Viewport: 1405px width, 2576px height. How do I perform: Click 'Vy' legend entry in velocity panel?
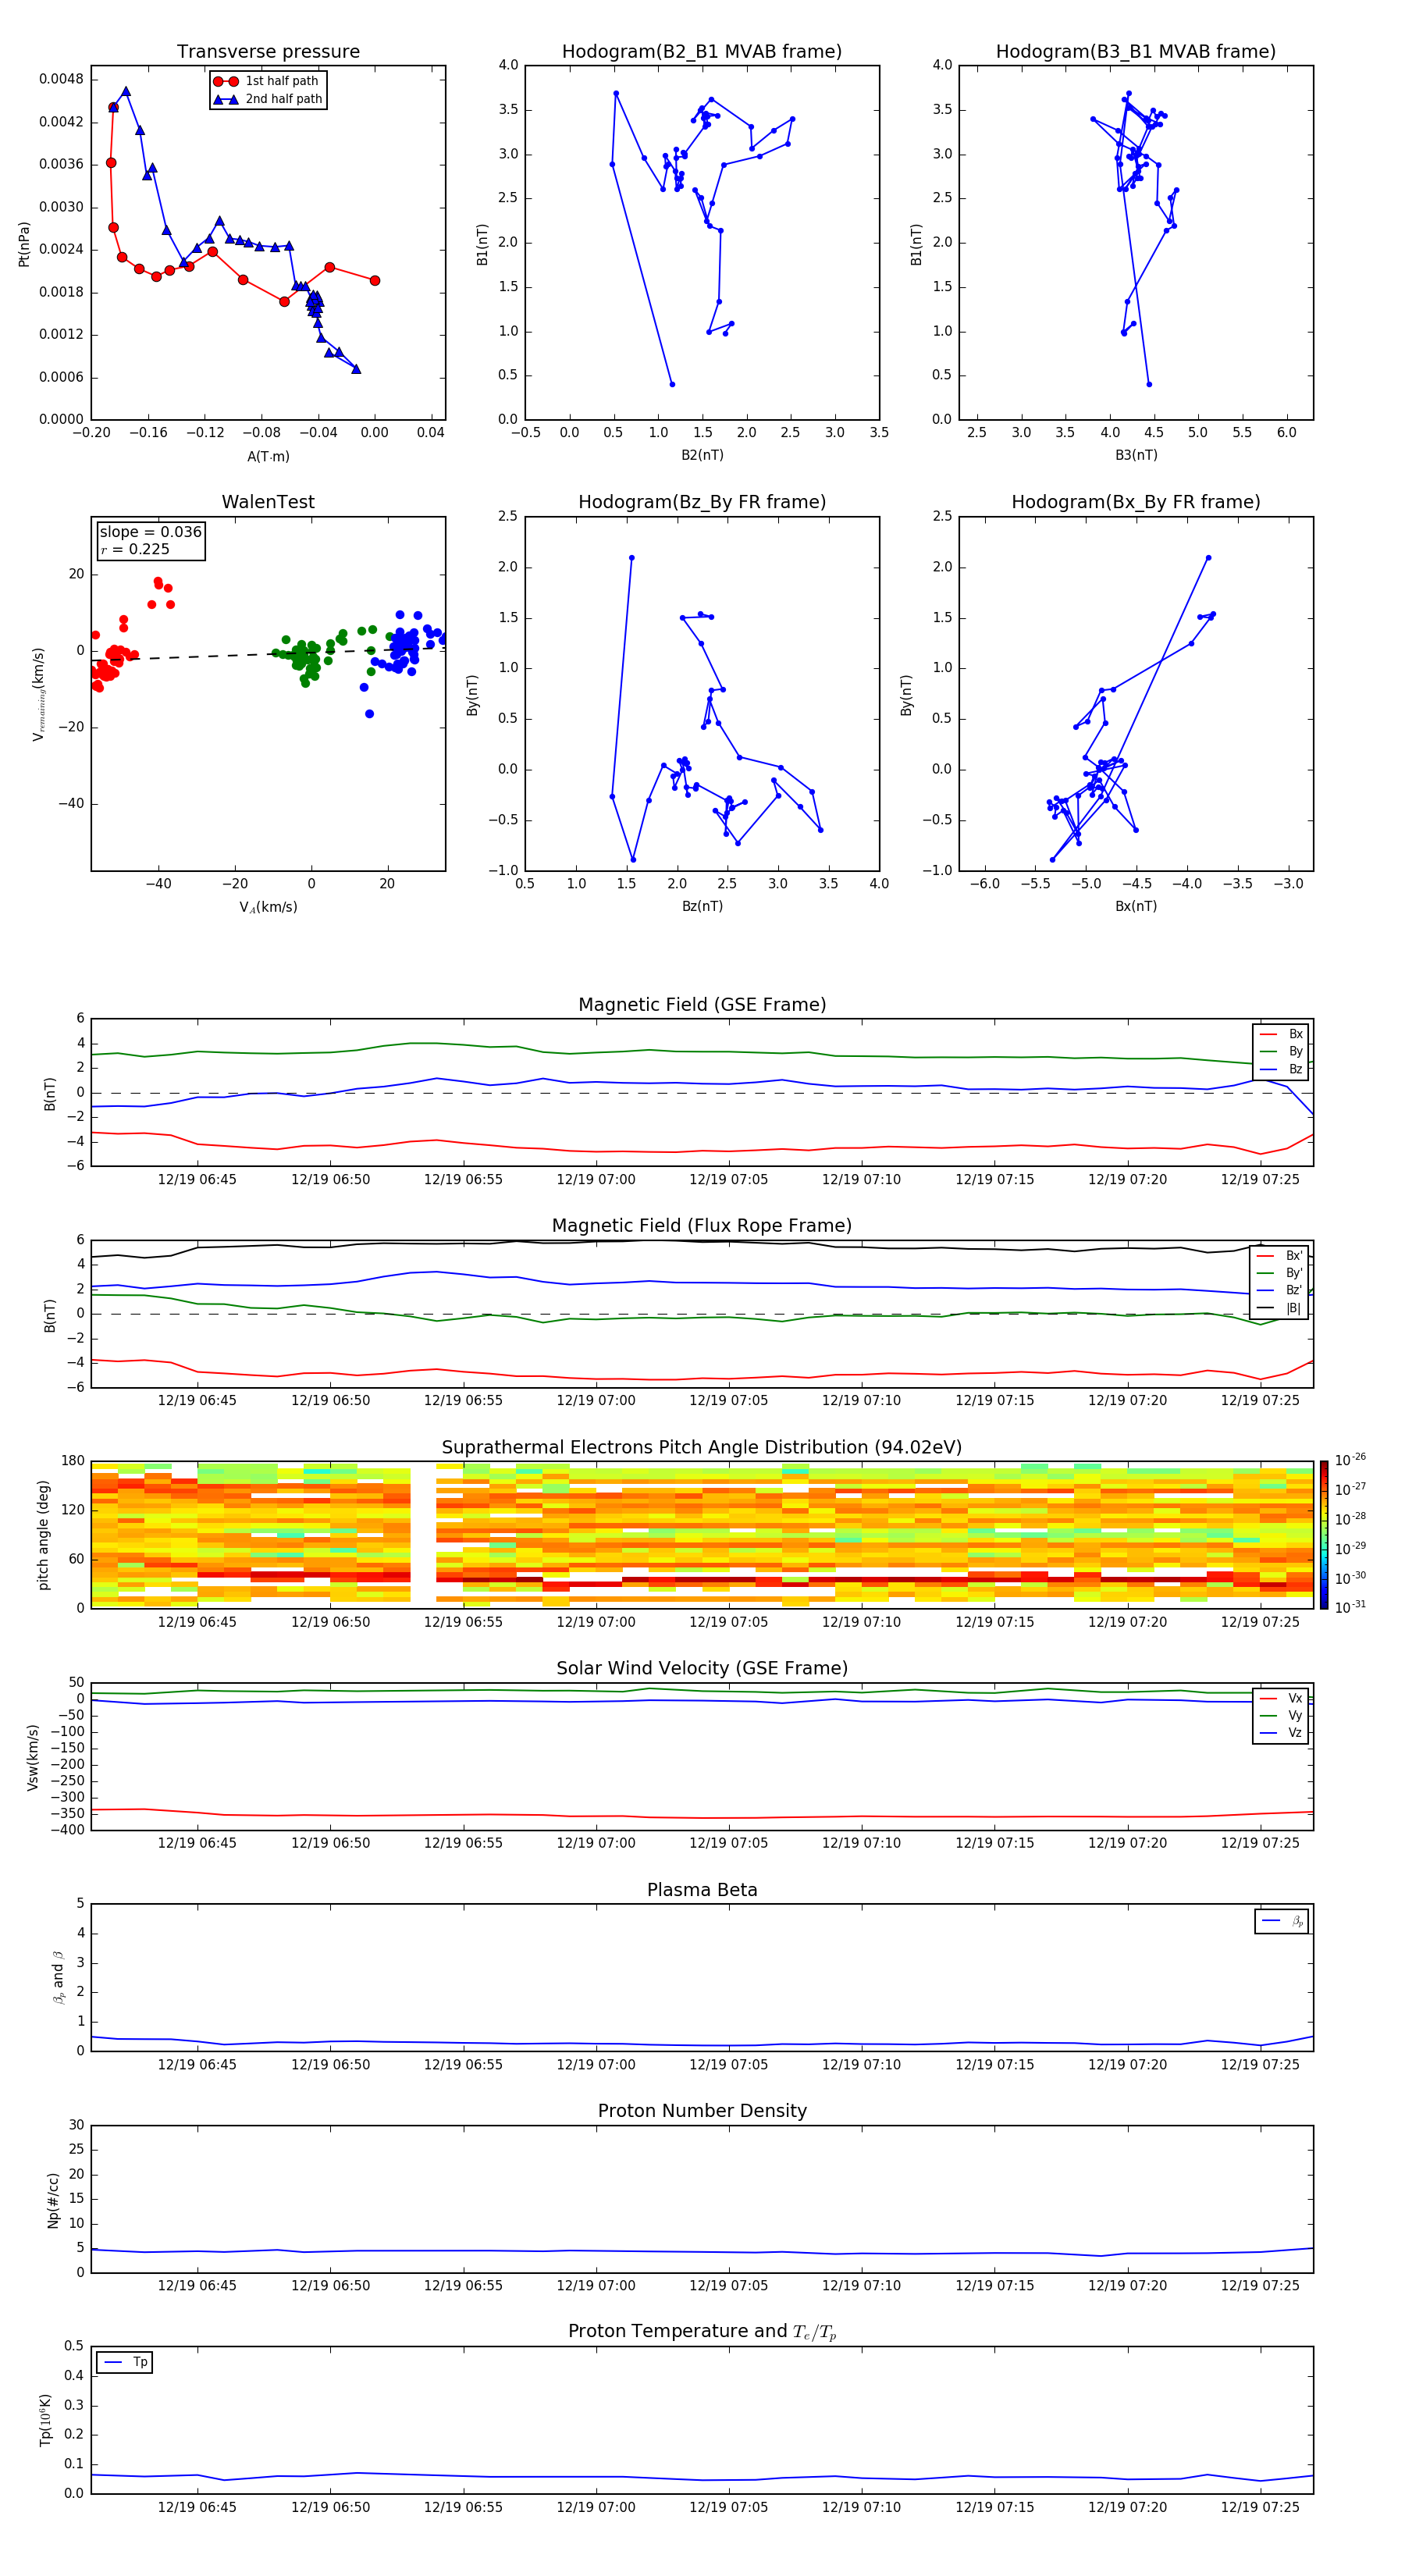tap(1281, 1715)
